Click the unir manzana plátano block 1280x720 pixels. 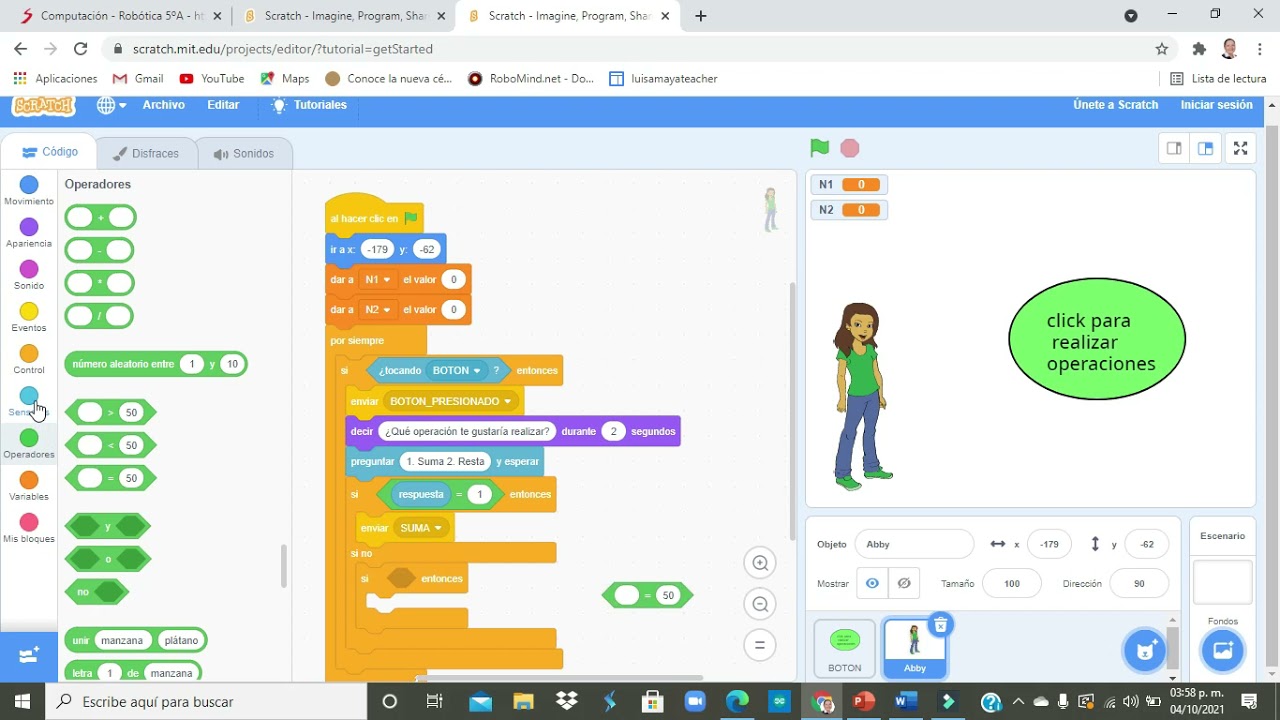tap(135, 640)
